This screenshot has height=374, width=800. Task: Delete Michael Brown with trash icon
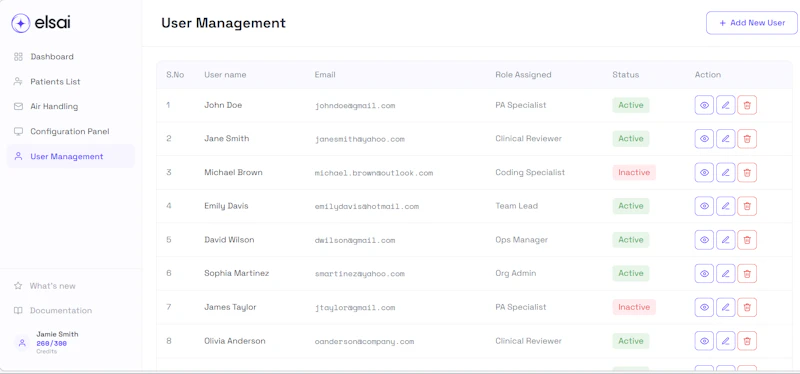[x=747, y=172]
